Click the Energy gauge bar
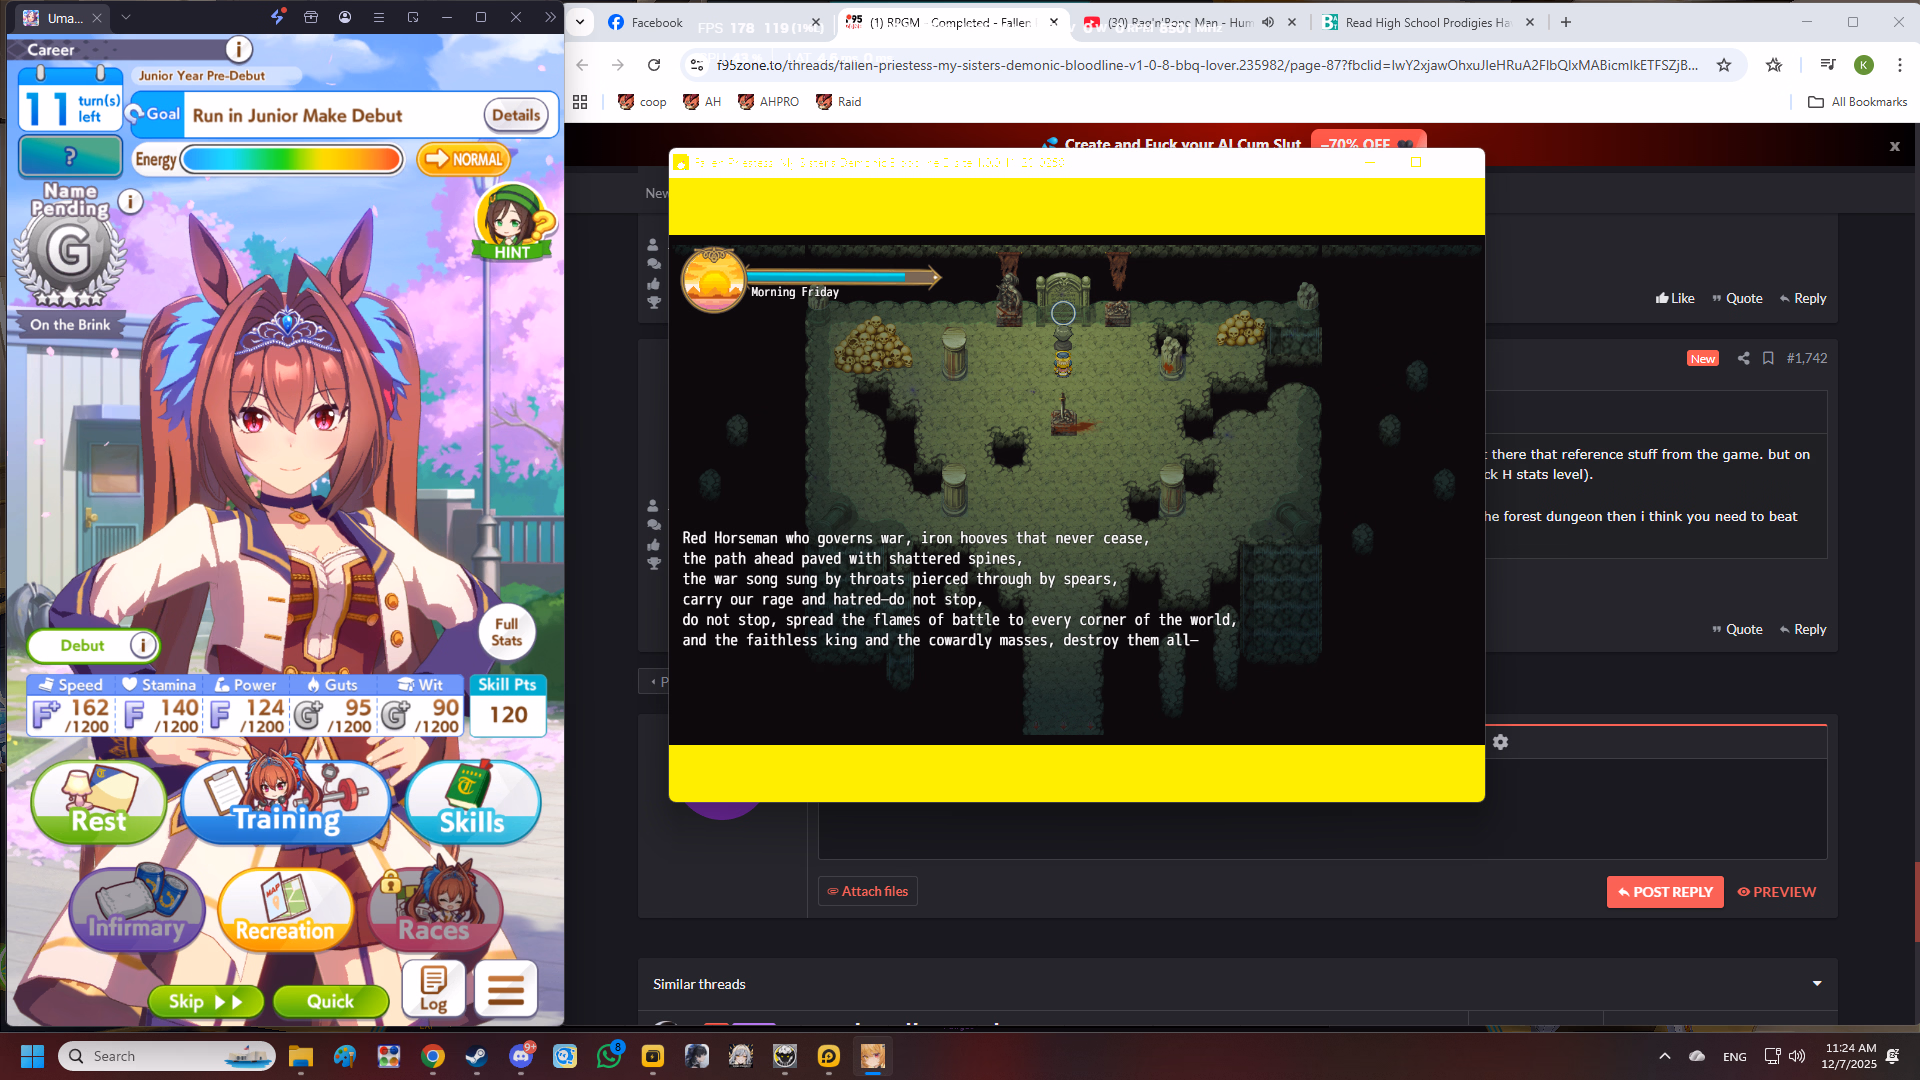Screen dimensions: 1920x1080 [x=291, y=159]
